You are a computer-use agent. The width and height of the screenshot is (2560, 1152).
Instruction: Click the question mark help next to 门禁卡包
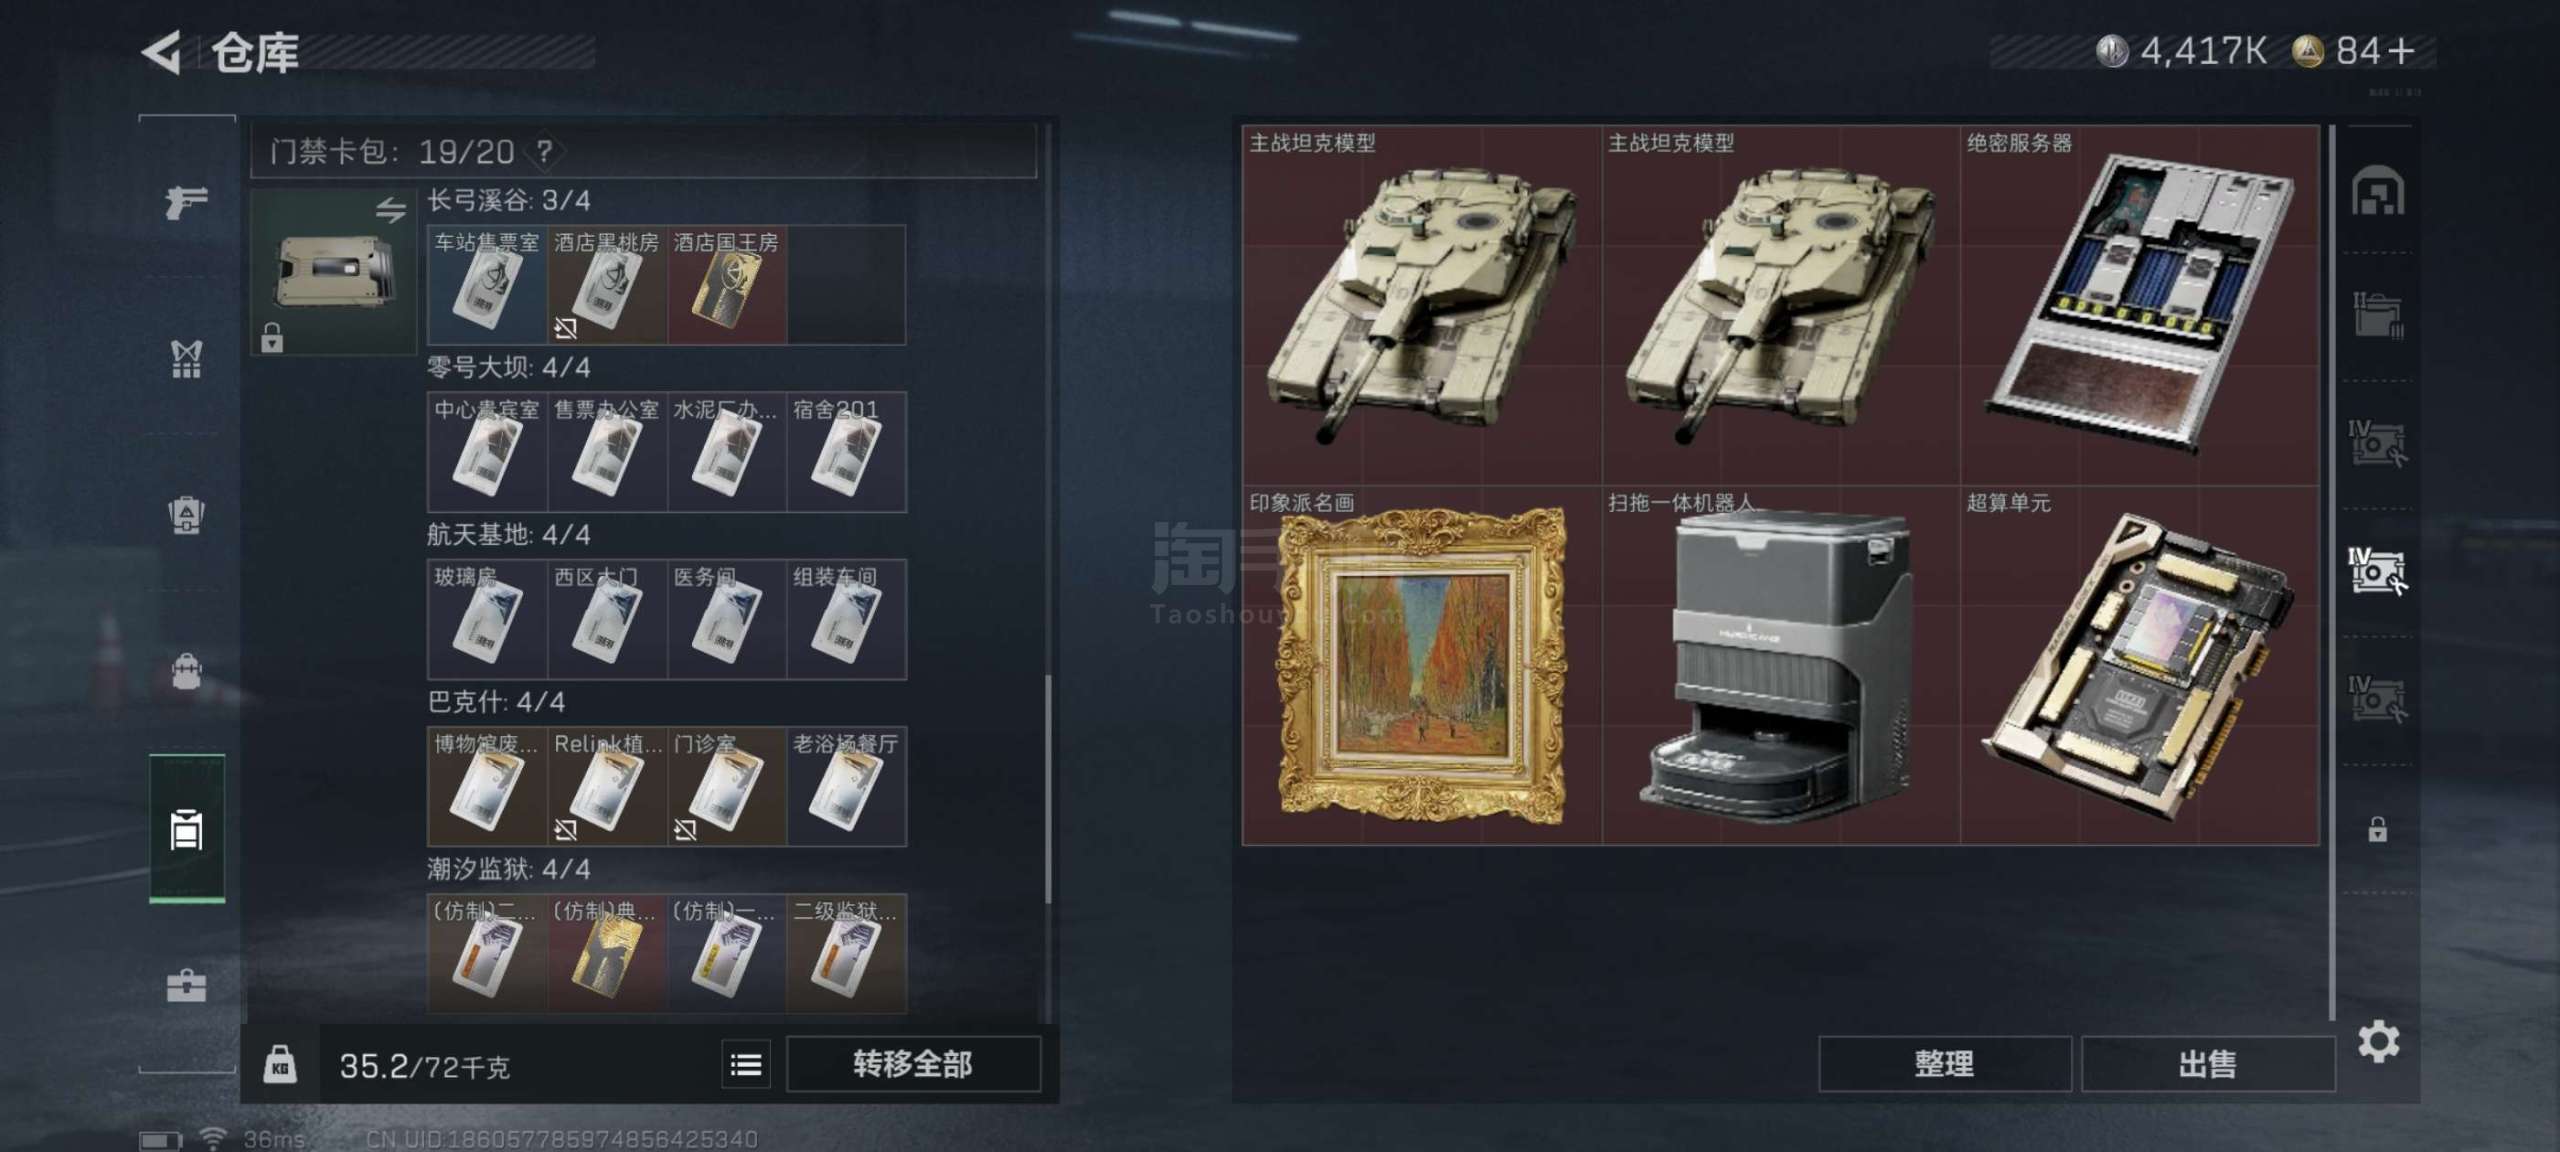(544, 152)
